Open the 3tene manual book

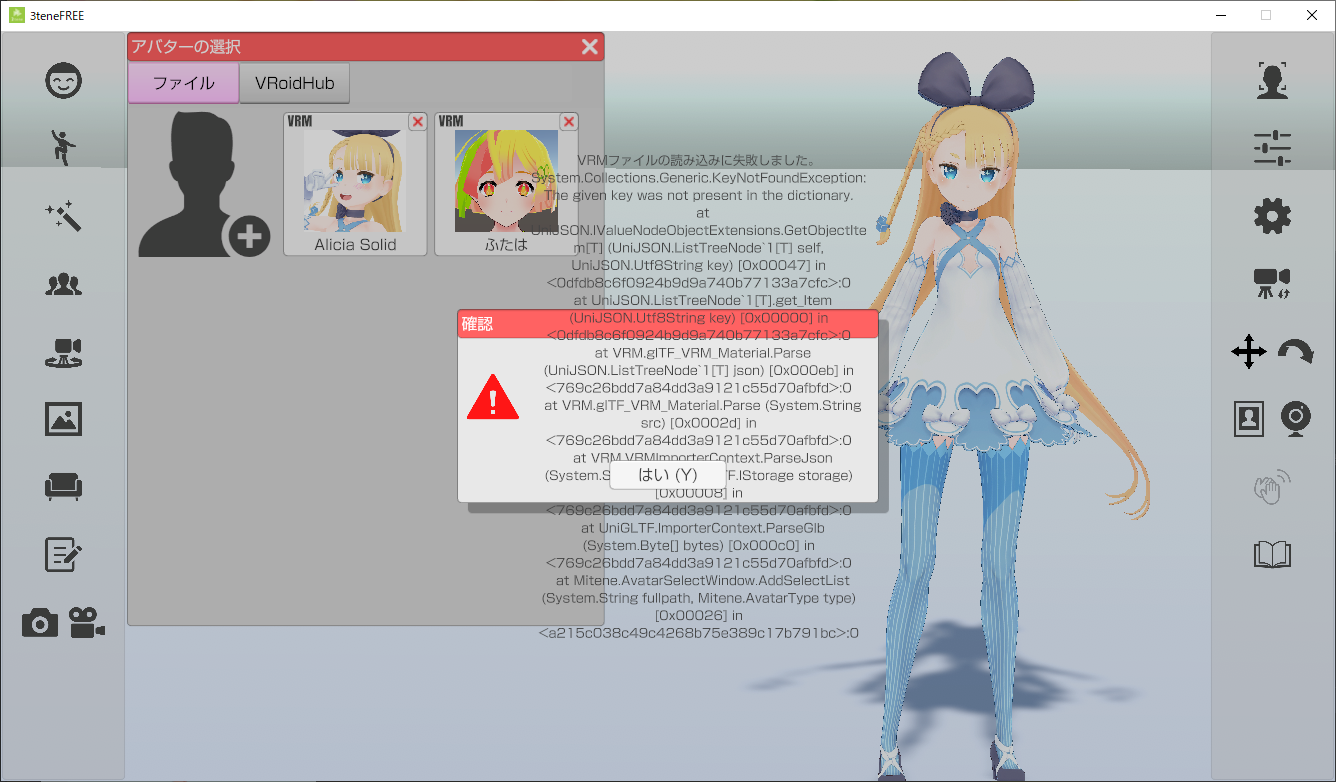coord(1271,554)
